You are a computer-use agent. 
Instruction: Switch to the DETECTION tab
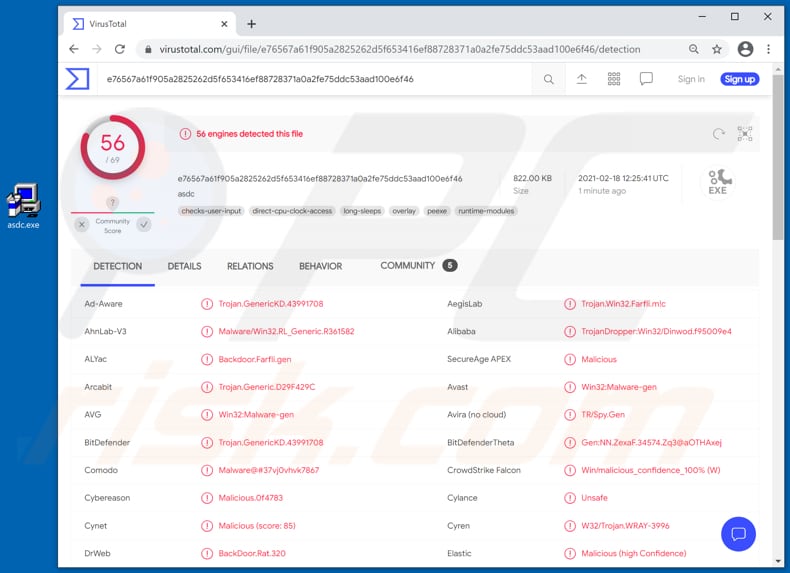(117, 266)
